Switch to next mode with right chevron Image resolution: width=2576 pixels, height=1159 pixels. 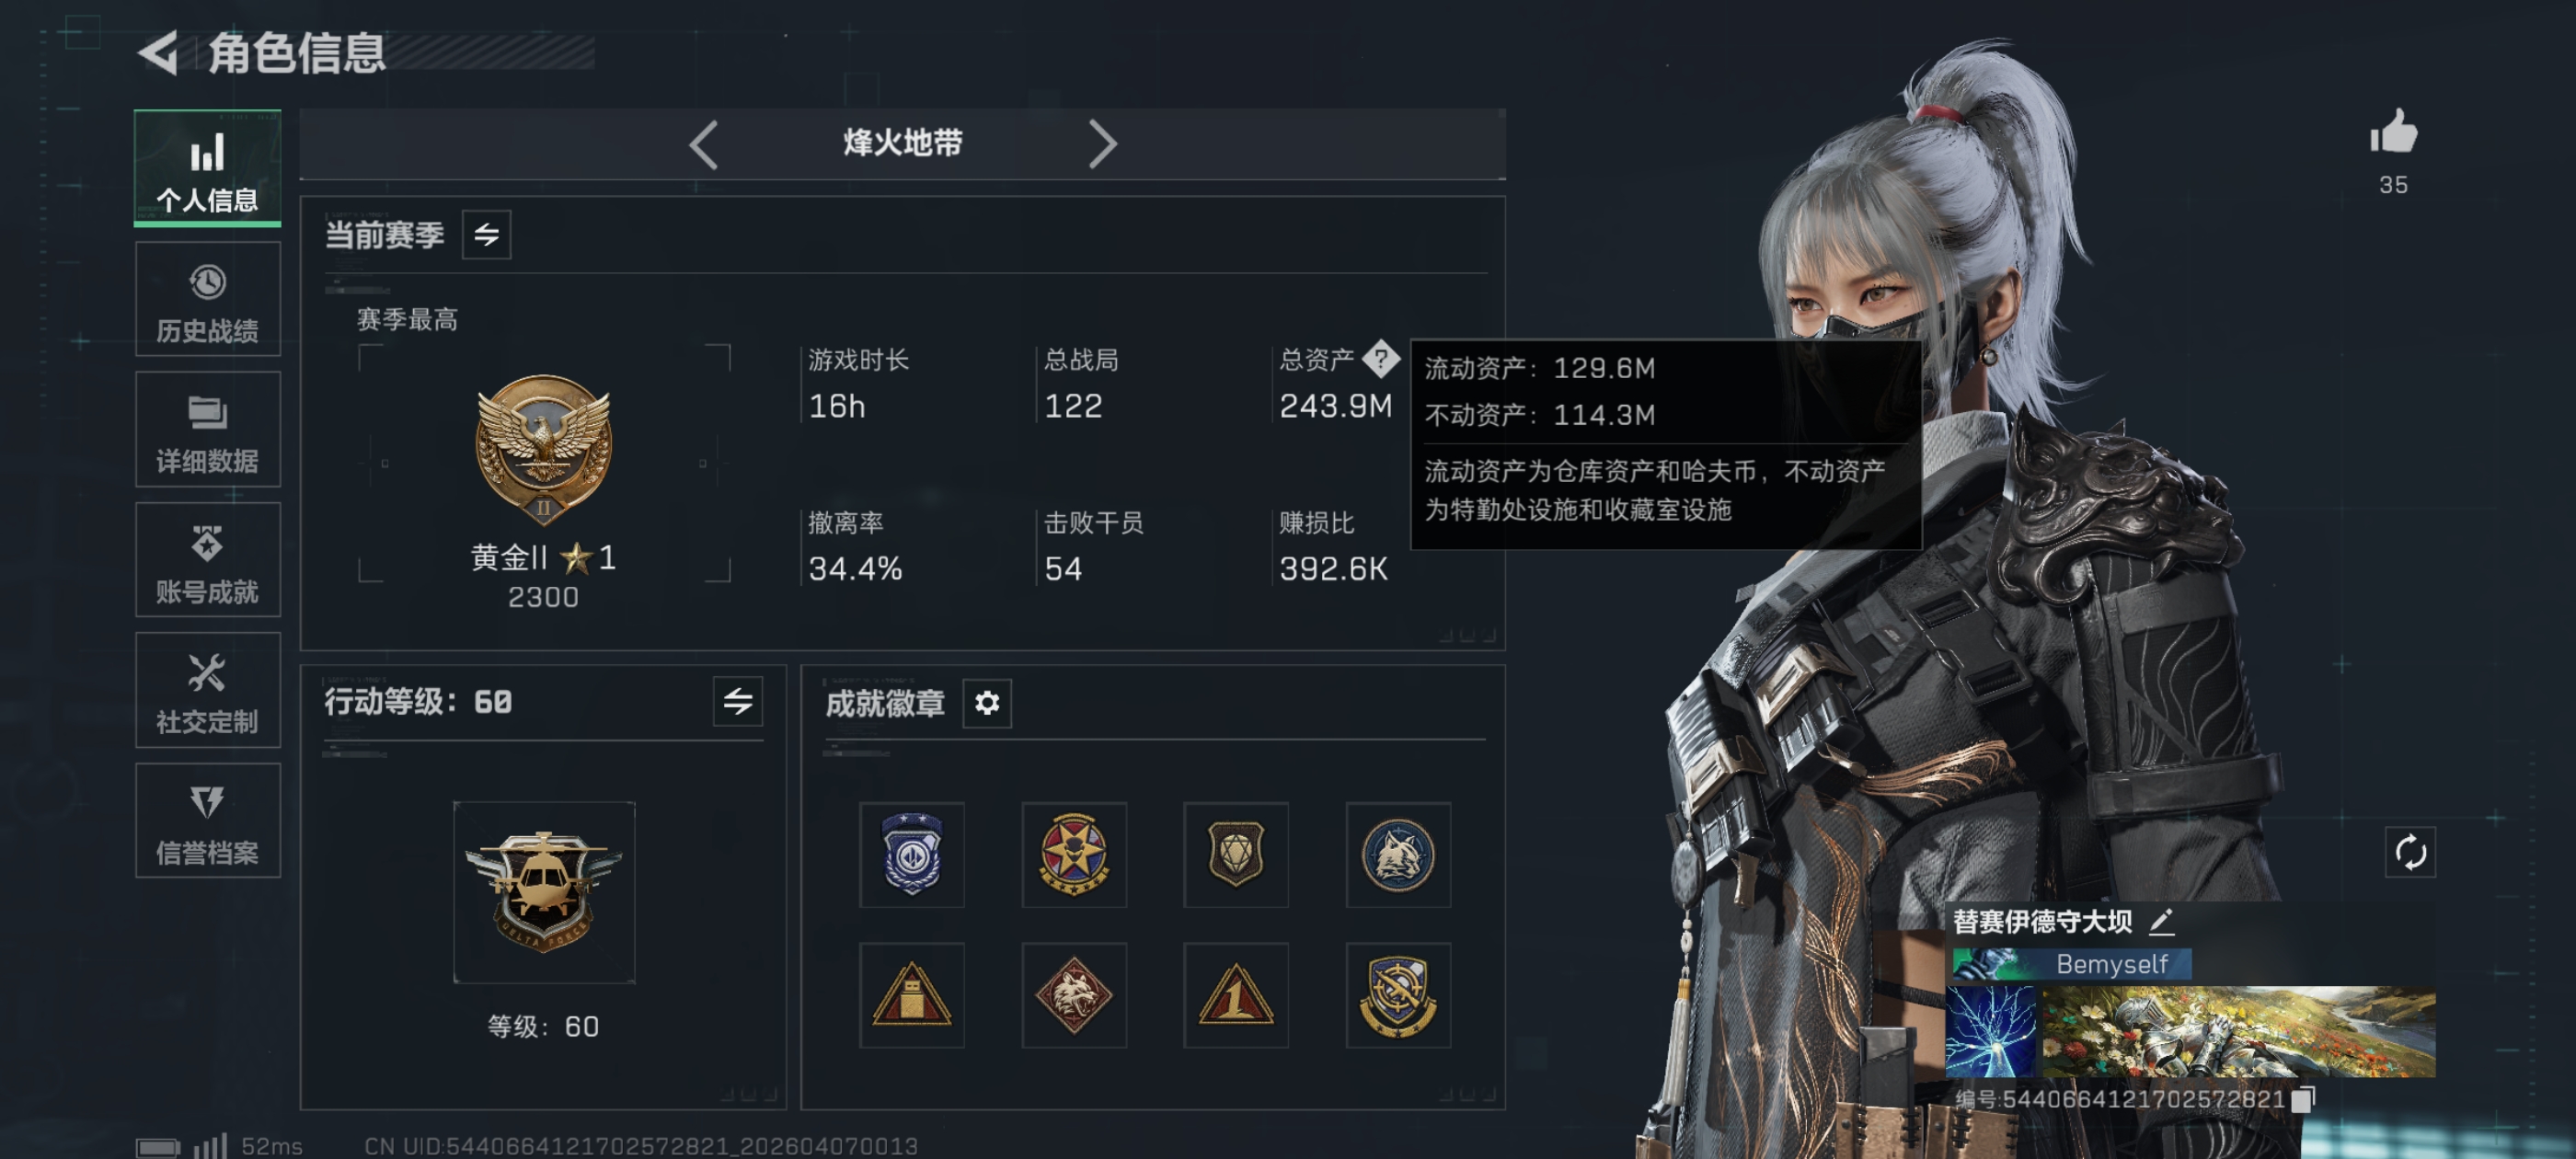(x=1101, y=145)
